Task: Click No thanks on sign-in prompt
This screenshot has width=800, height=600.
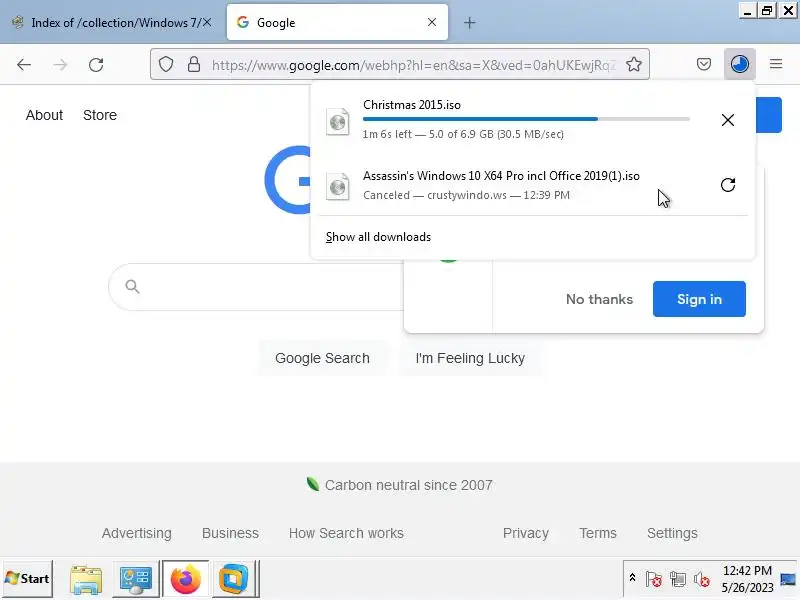Action: click(599, 299)
